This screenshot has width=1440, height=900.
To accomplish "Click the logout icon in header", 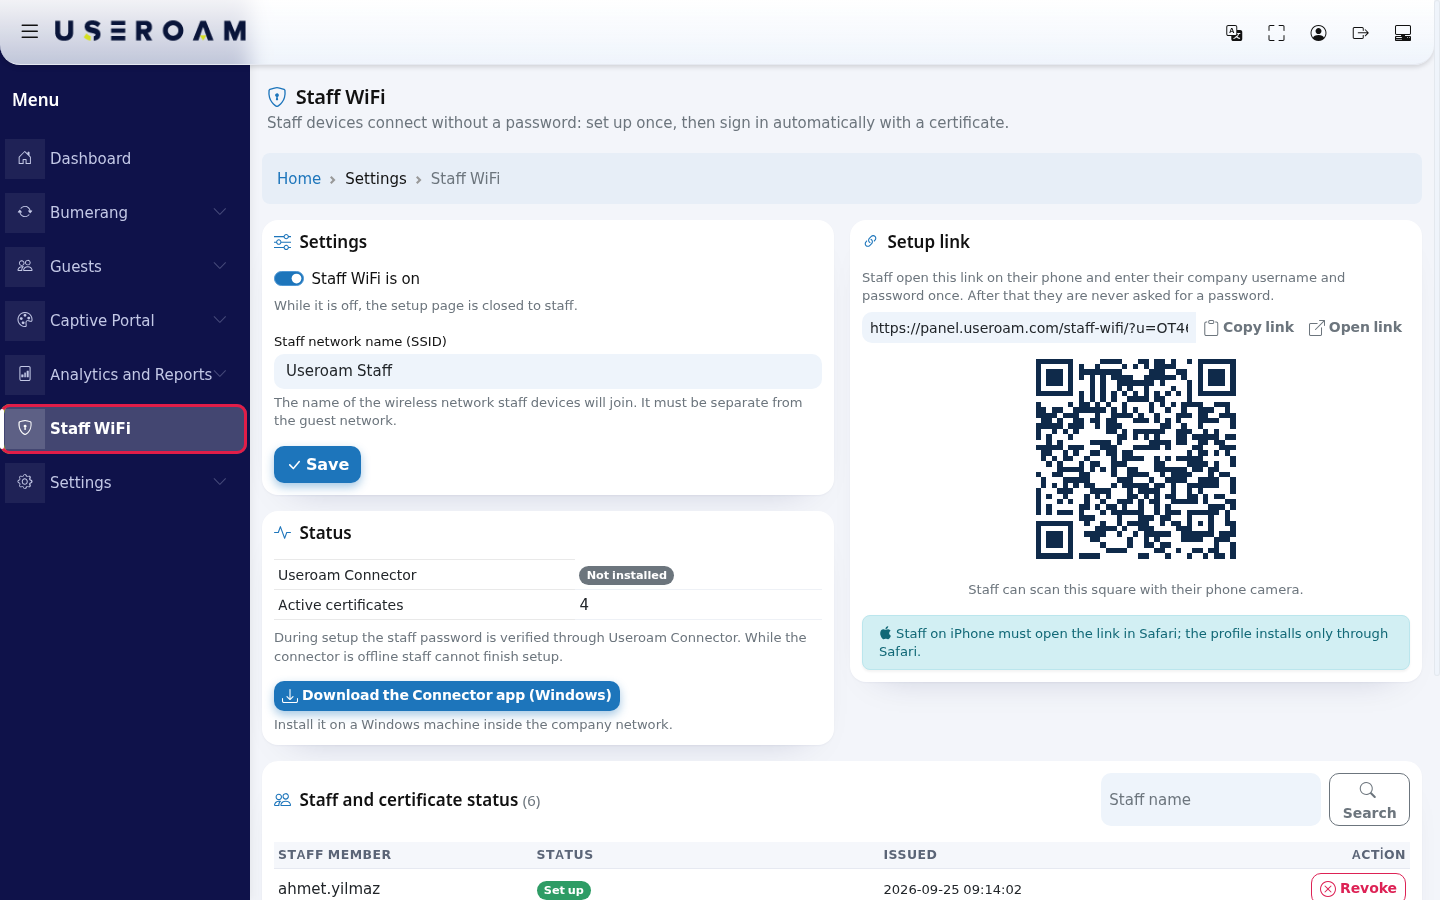I will coord(1360,33).
